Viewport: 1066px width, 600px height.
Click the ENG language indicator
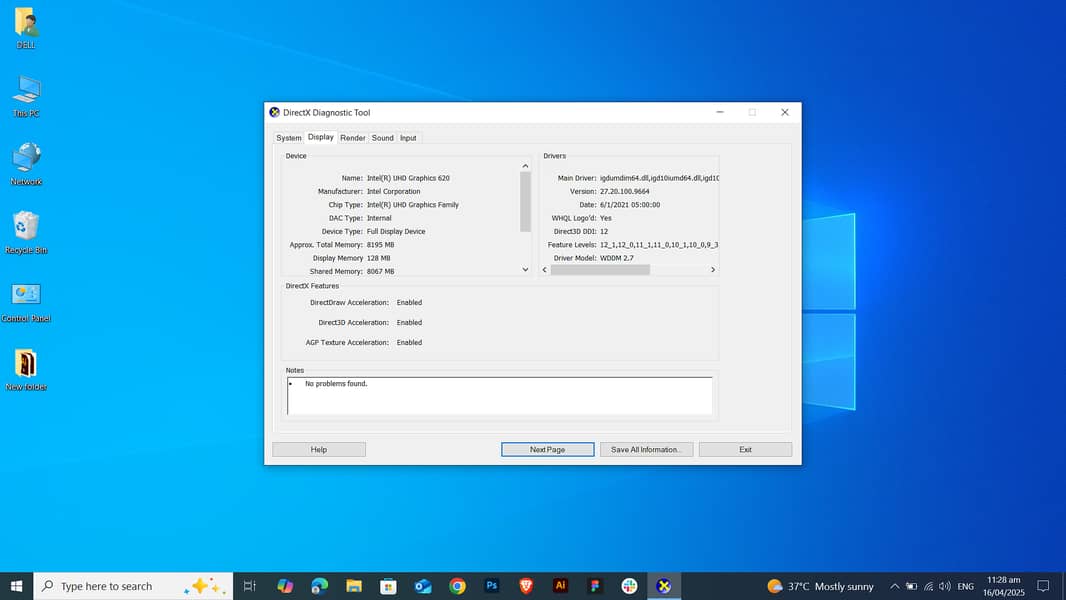tap(965, 586)
